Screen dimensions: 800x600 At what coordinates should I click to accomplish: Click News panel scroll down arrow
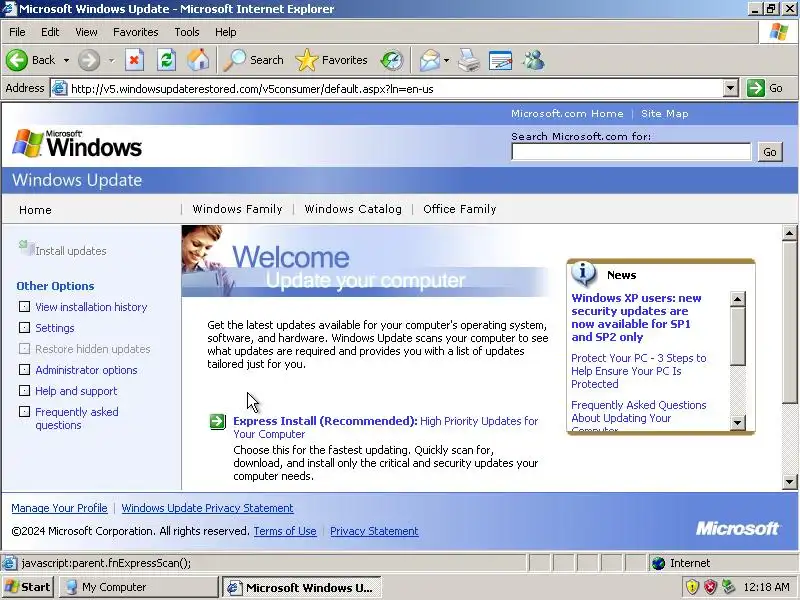[737, 422]
